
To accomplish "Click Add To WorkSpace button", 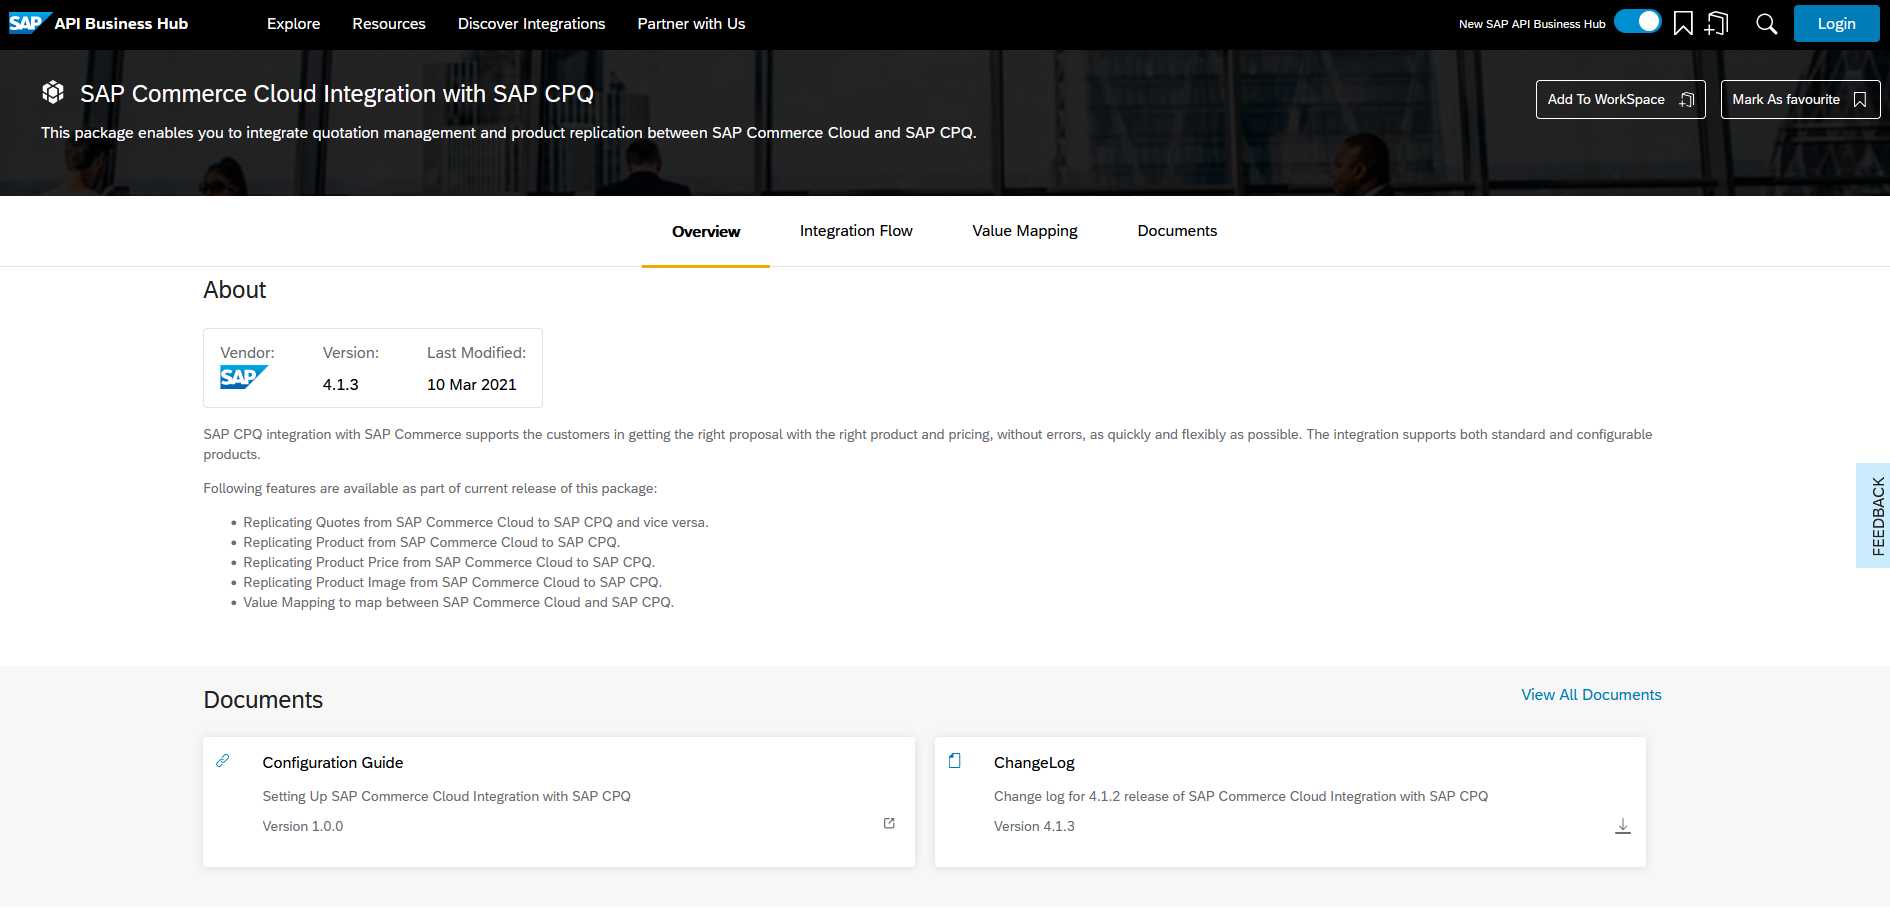I will tap(1620, 99).
